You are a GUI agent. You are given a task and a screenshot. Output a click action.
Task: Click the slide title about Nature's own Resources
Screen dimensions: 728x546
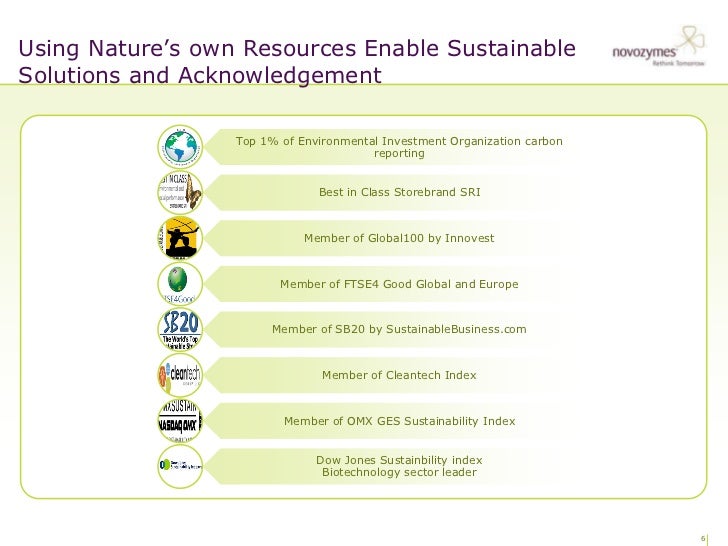pos(297,62)
